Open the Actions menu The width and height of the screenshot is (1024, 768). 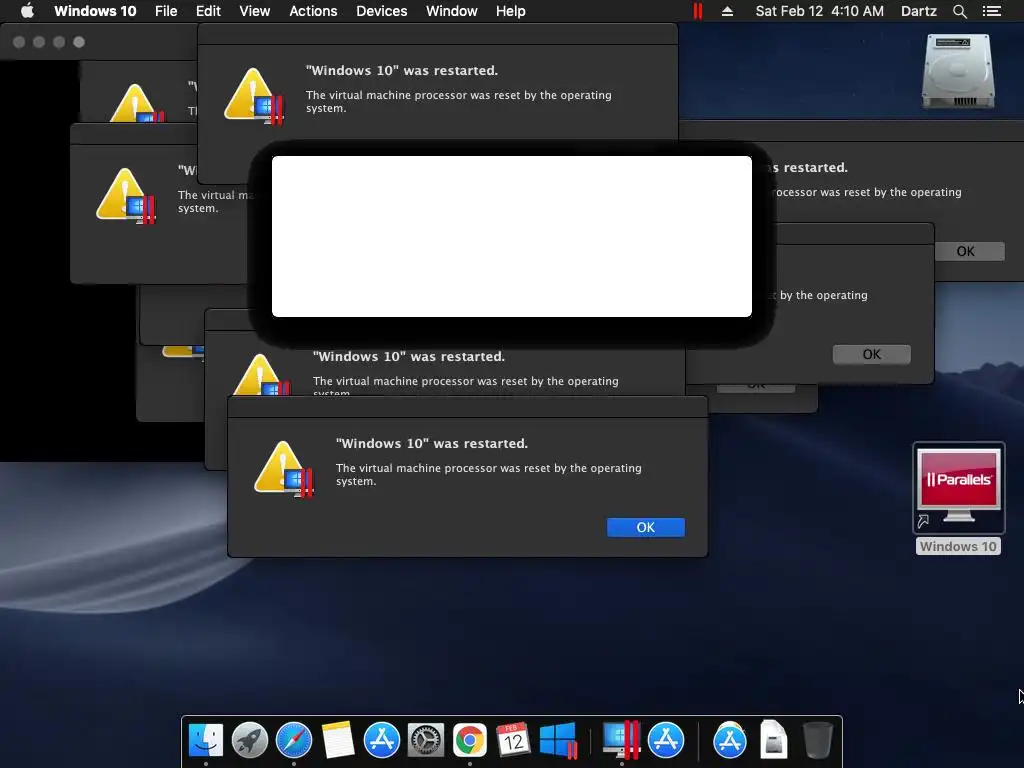(313, 11)
